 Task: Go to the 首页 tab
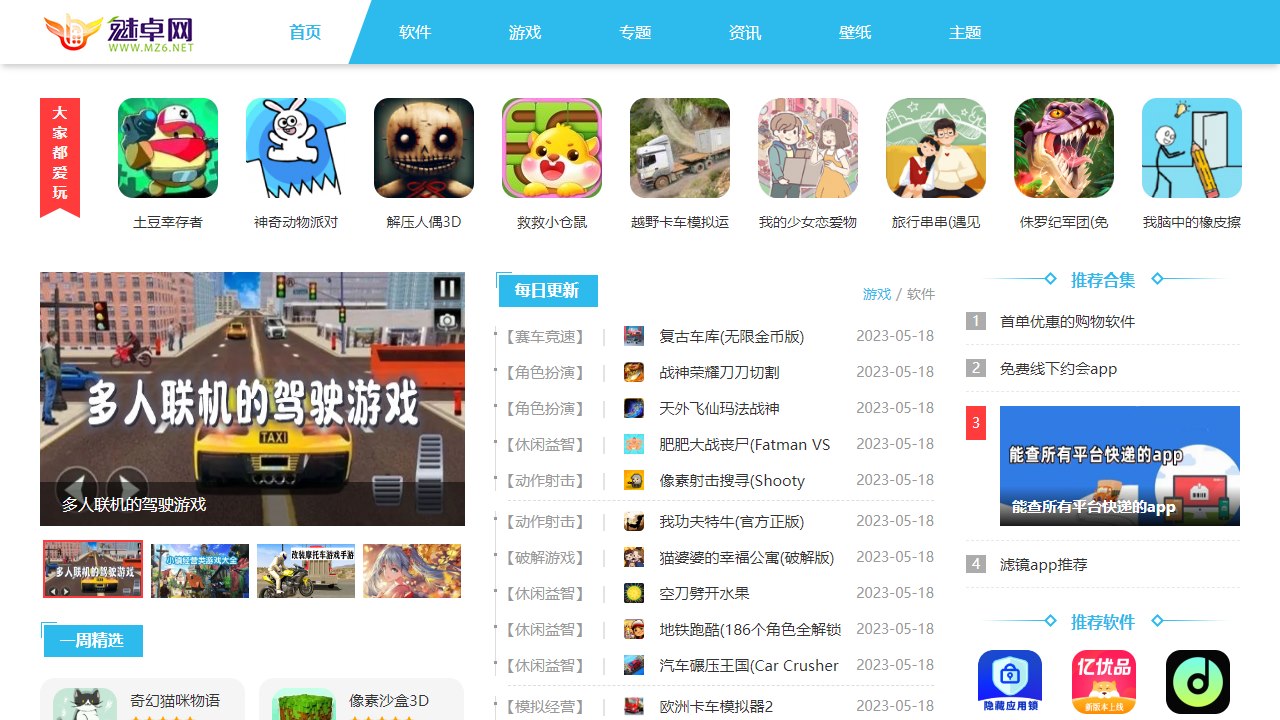click(305, 32)
